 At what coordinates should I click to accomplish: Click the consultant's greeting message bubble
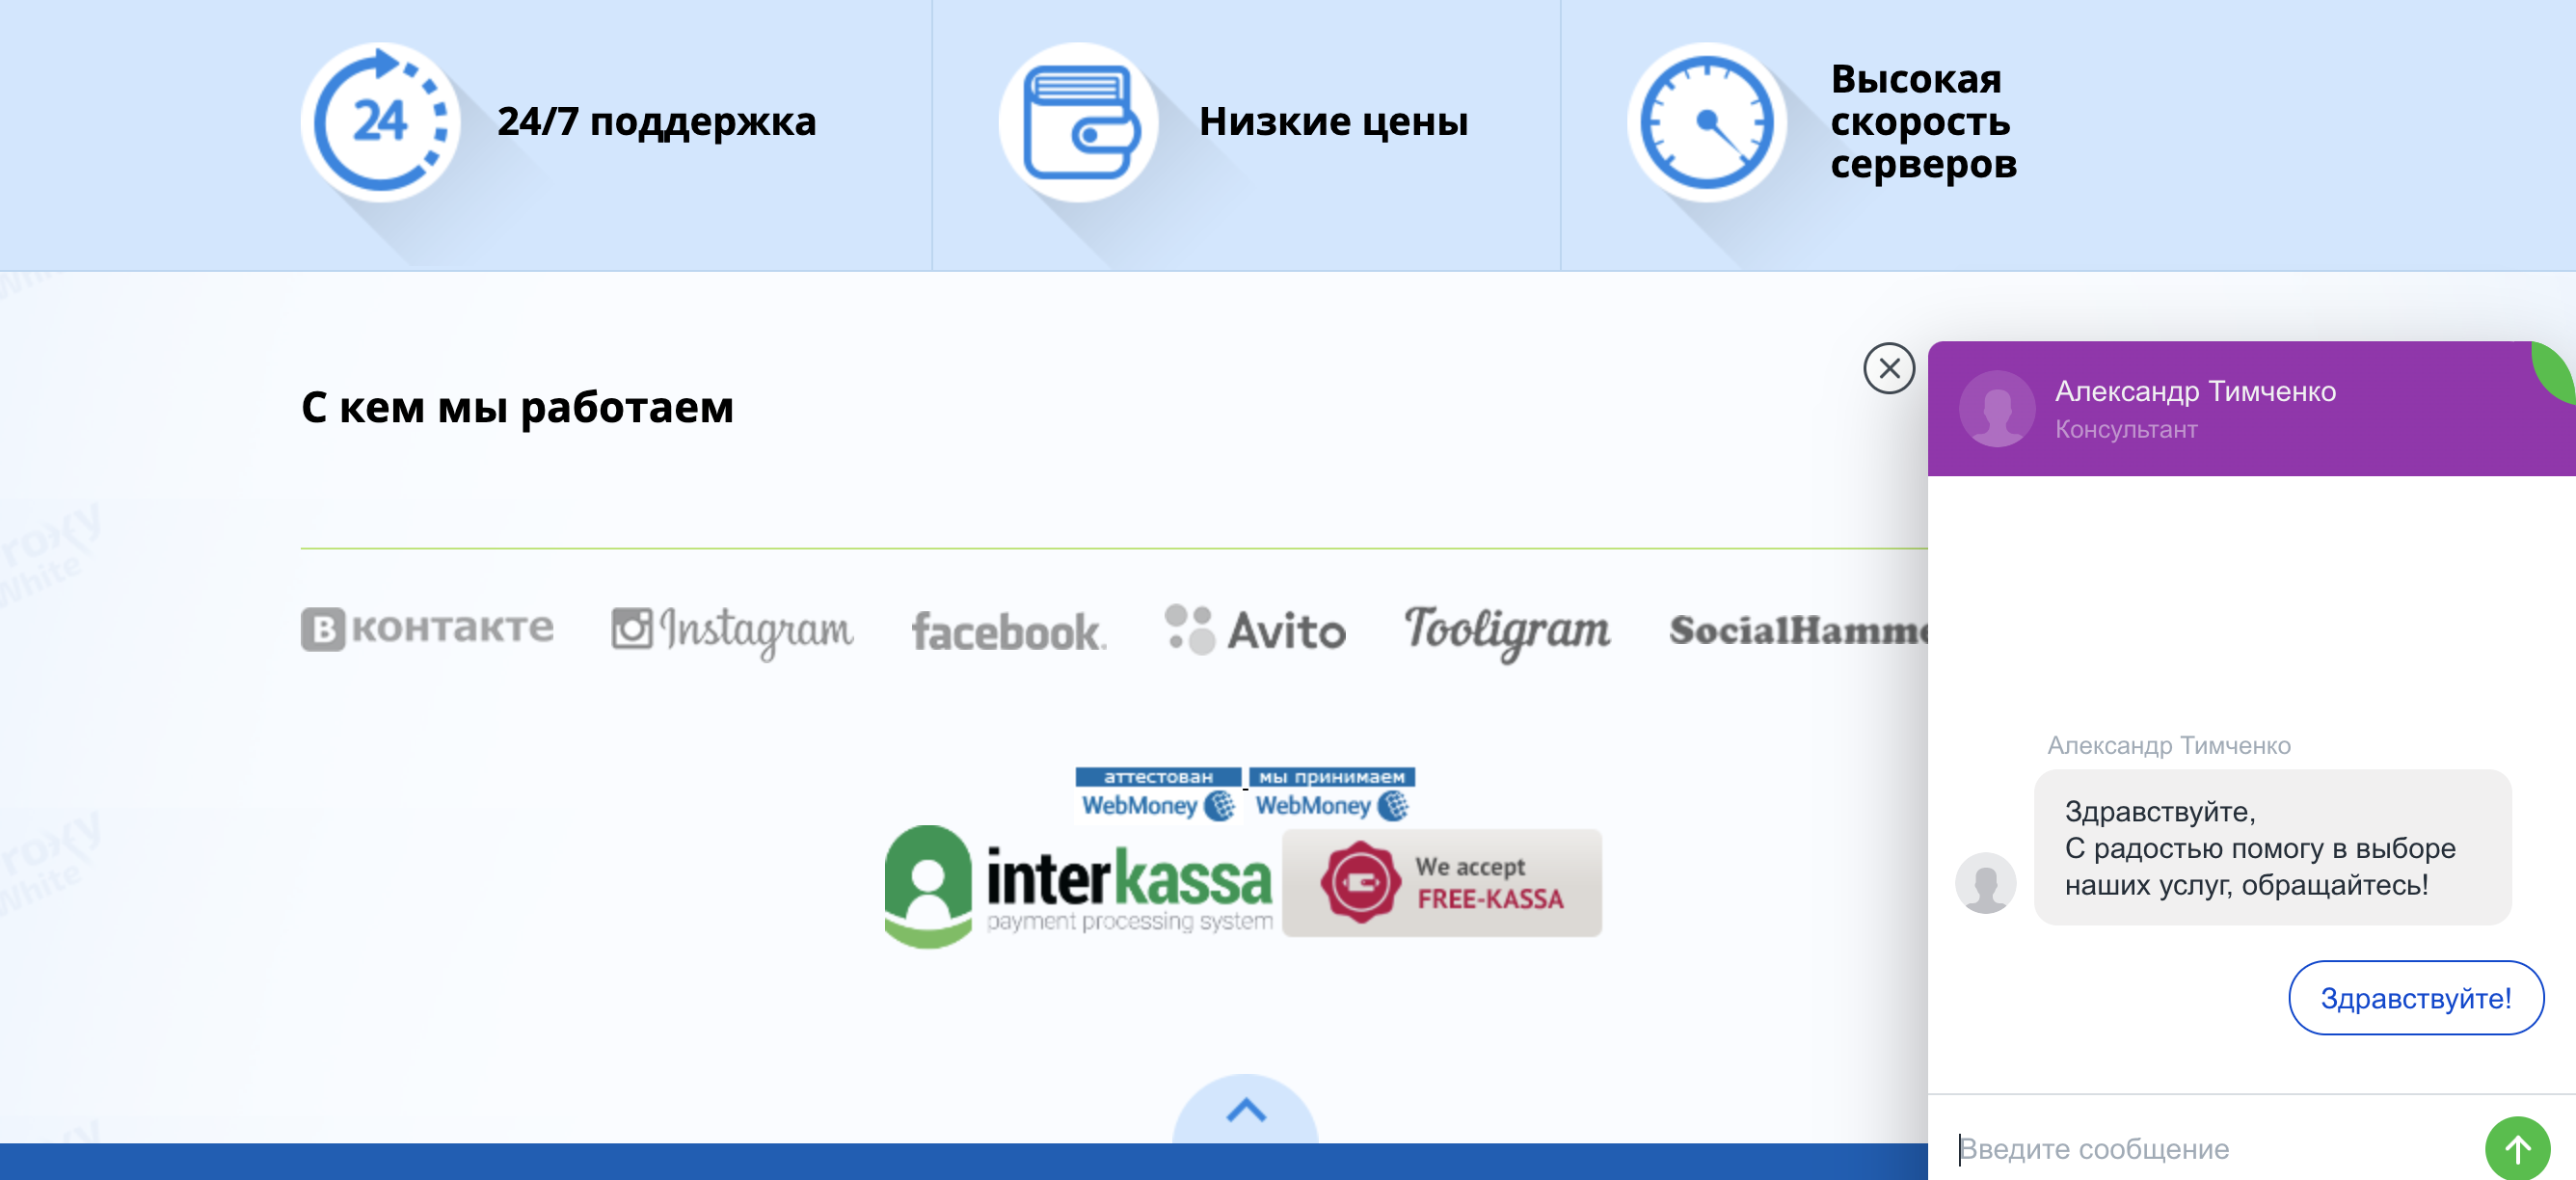click(x=2271, y=847)
